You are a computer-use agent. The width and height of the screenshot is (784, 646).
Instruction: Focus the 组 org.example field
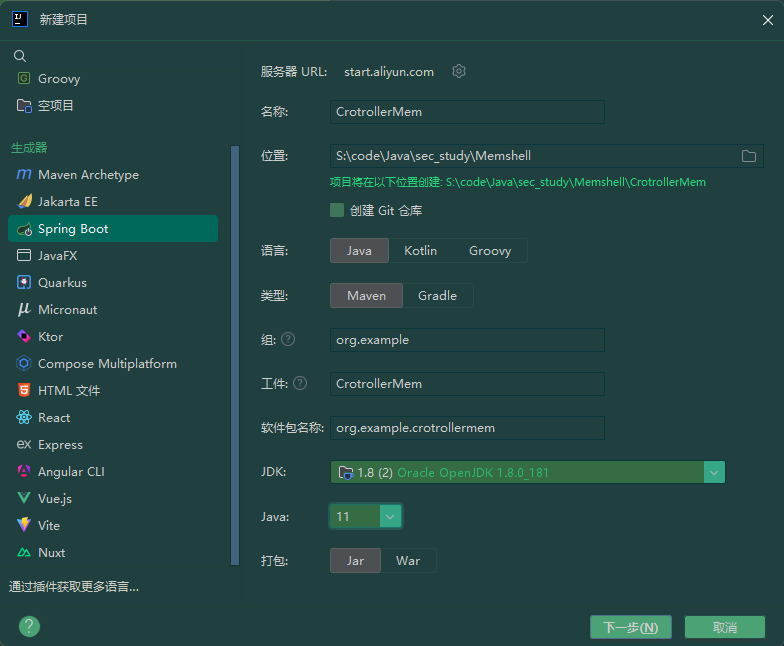467,340
